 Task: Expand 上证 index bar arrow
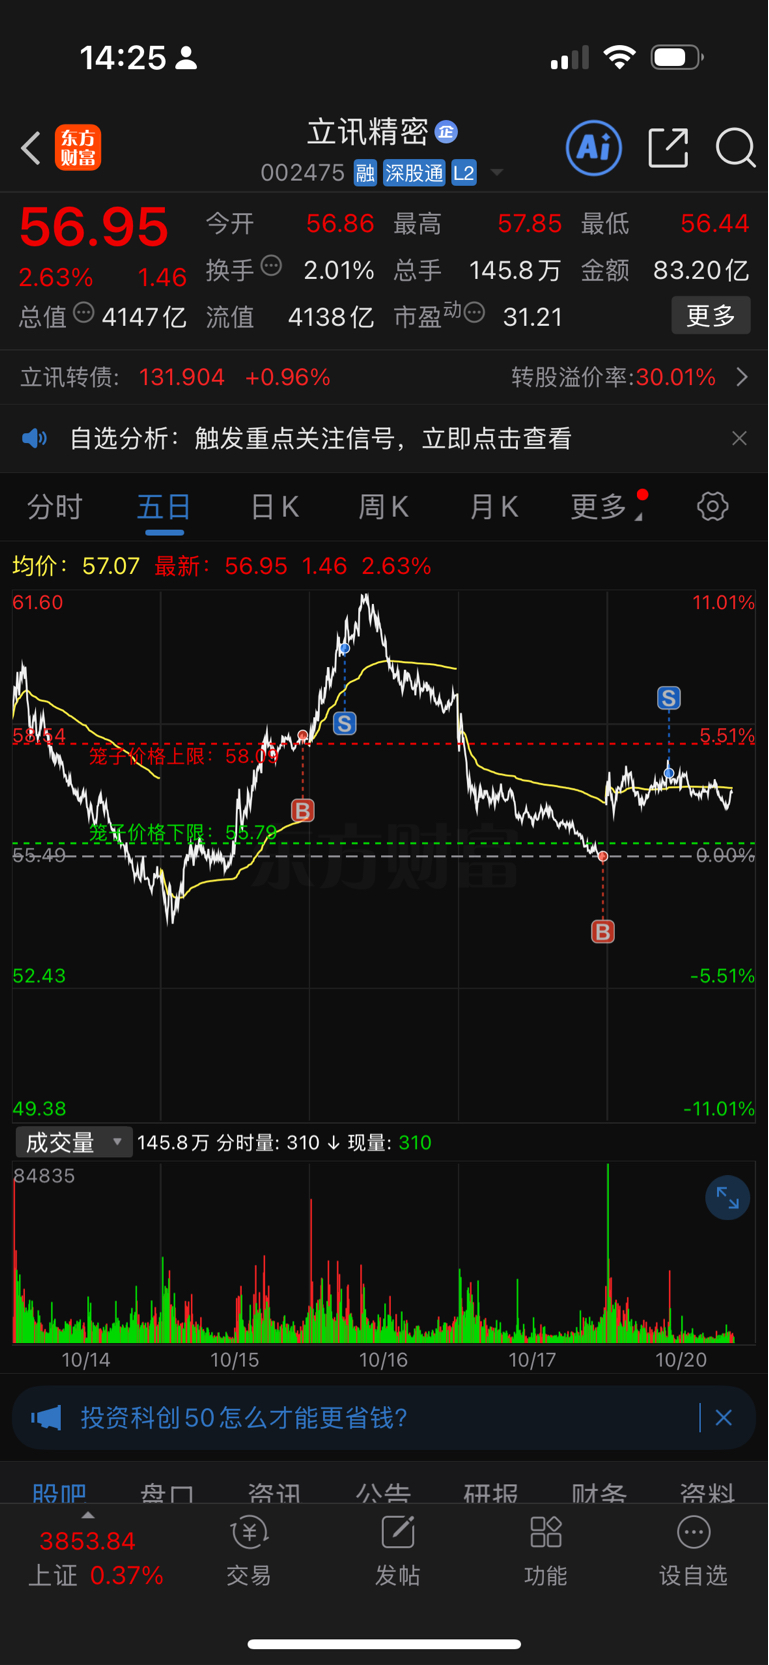coord(88,1515)
